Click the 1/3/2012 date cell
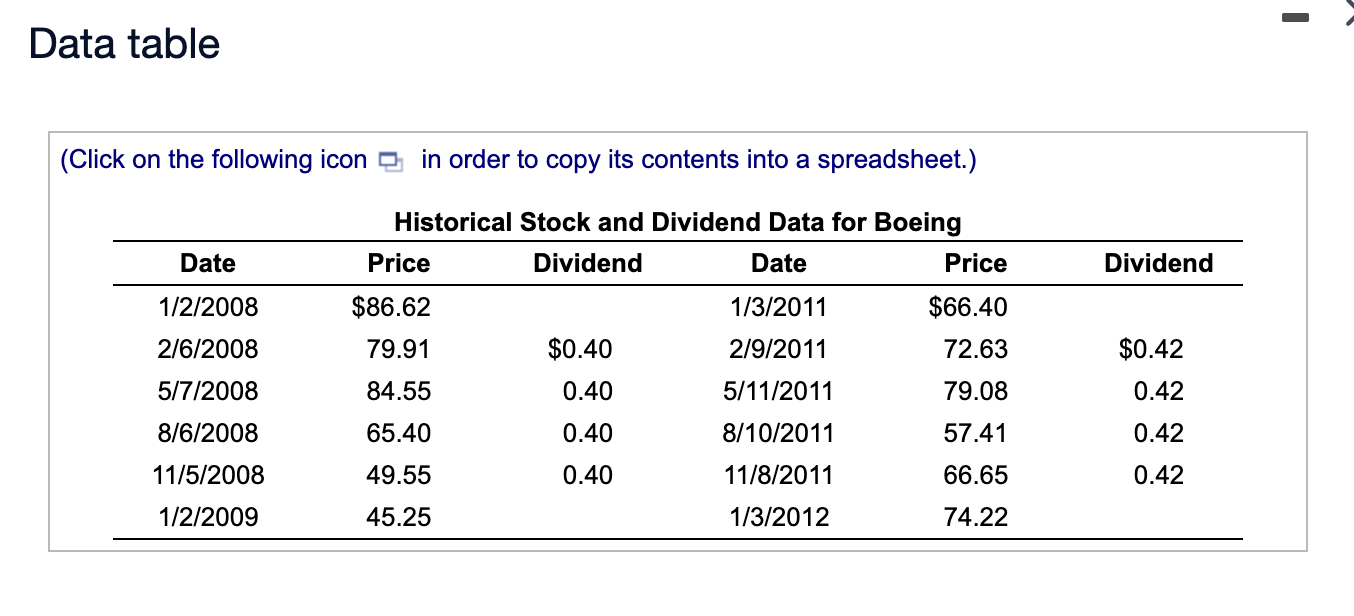The height and width of the screenshot is (616, 1354). (778, 517)
